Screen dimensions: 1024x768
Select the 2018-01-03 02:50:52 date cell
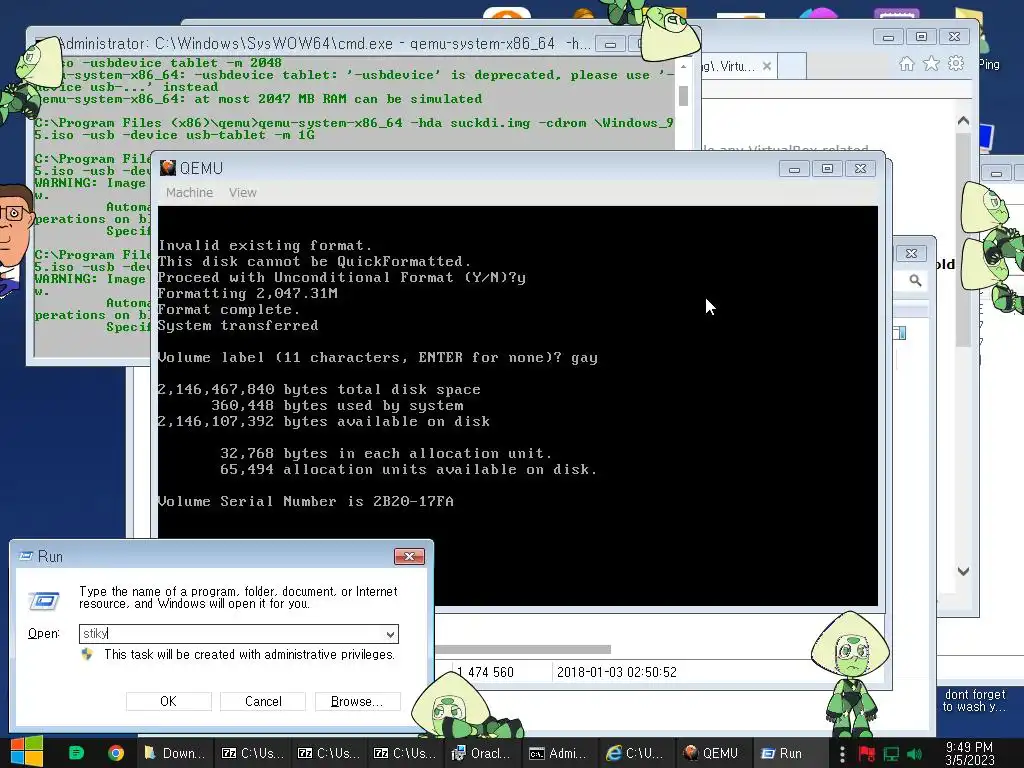tap(617, 672)
